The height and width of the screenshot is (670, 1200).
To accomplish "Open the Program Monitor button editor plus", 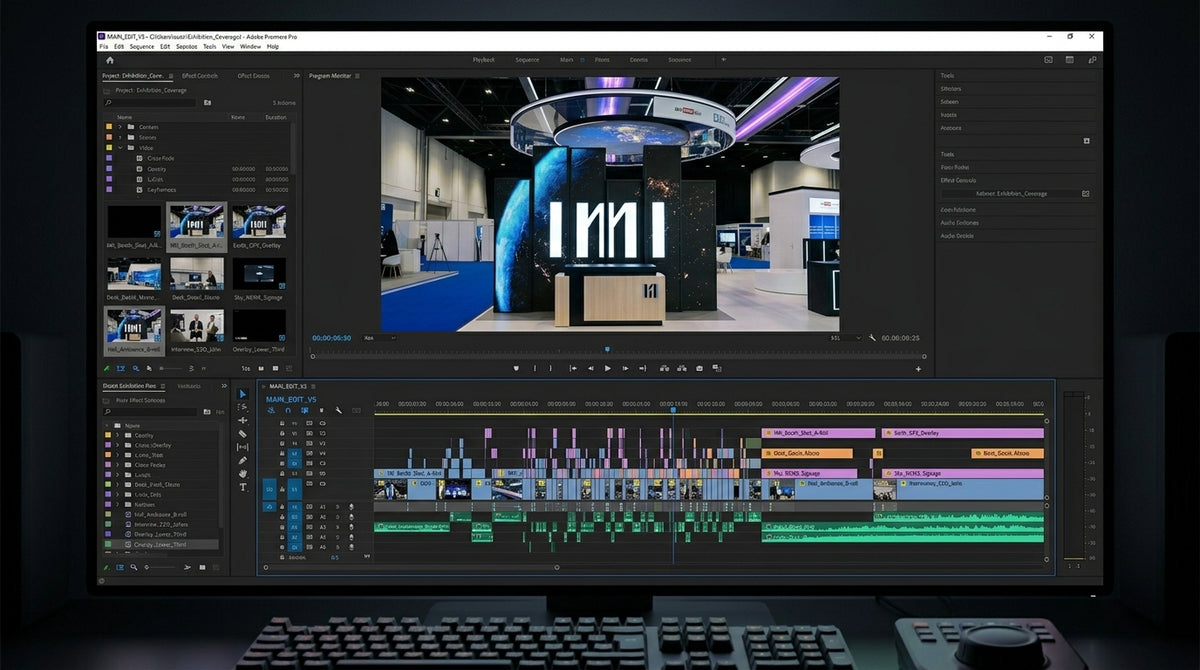I will (x=918, y=368).
